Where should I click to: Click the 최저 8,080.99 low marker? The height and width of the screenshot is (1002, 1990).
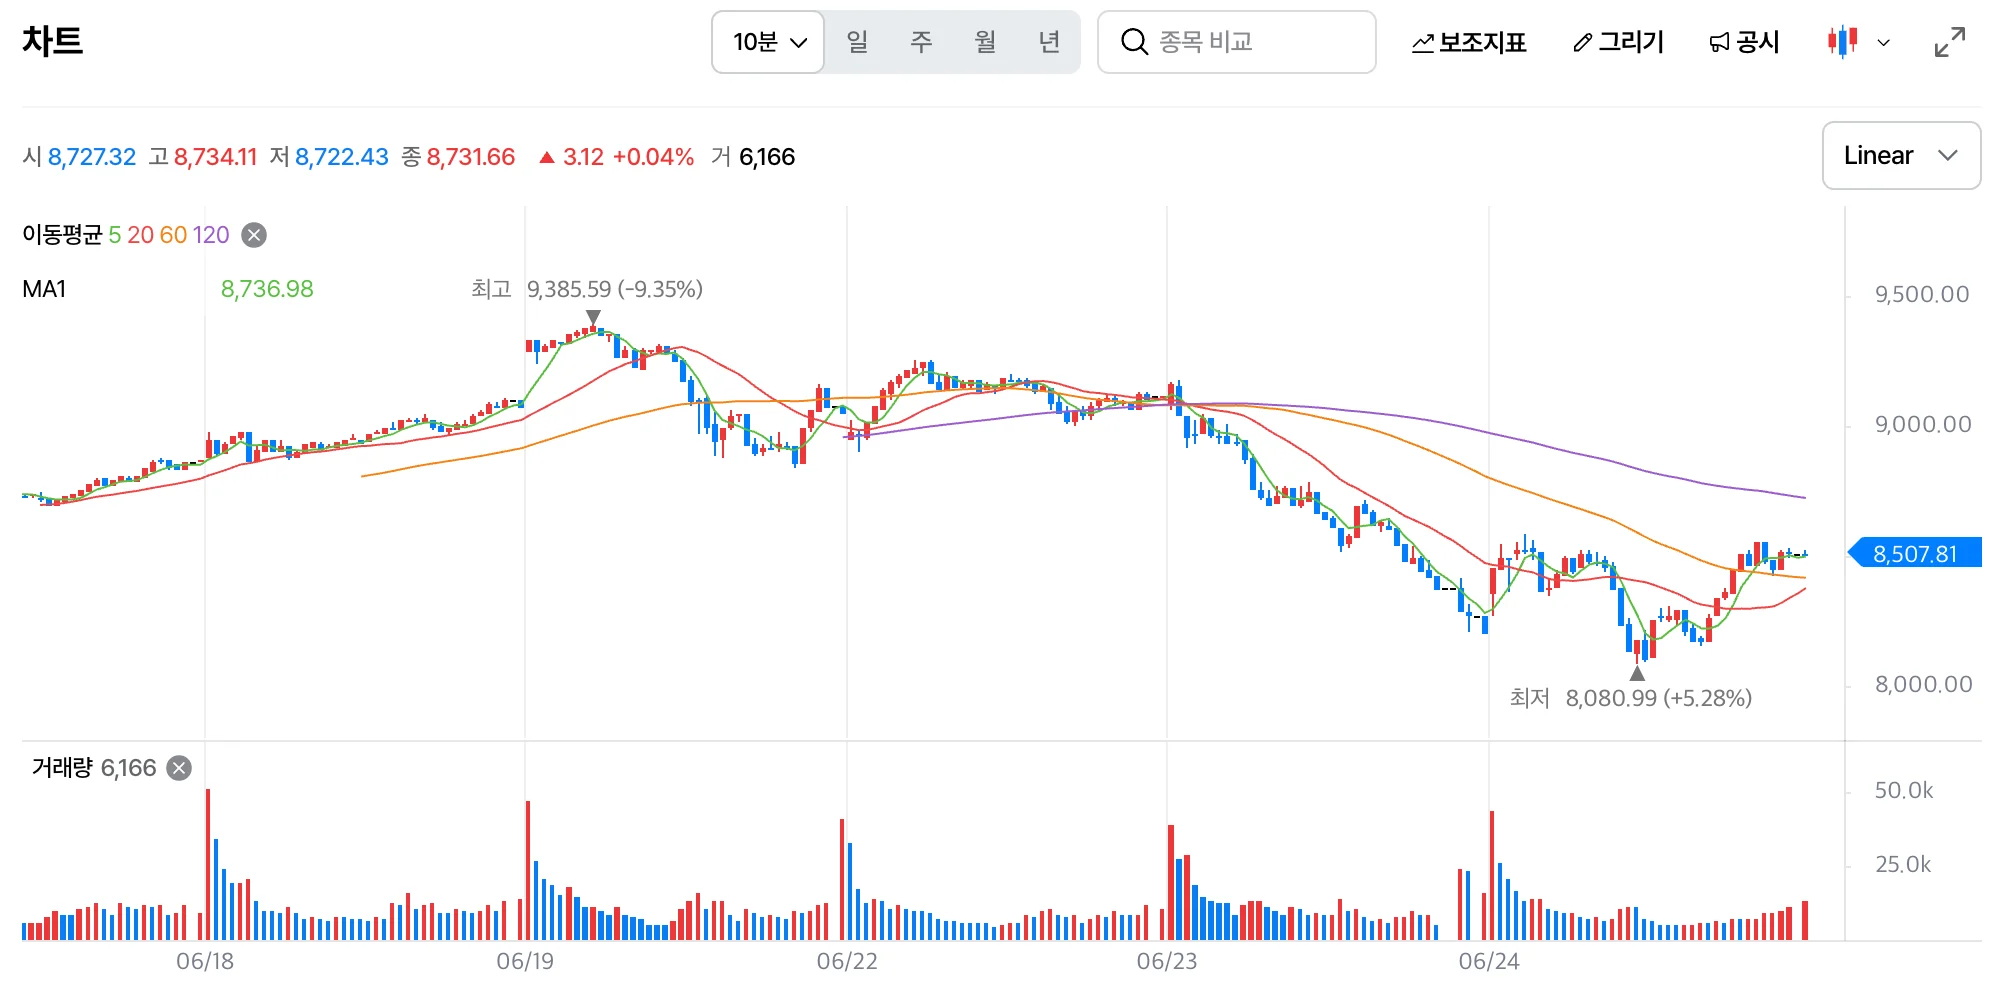(1630, 698)
